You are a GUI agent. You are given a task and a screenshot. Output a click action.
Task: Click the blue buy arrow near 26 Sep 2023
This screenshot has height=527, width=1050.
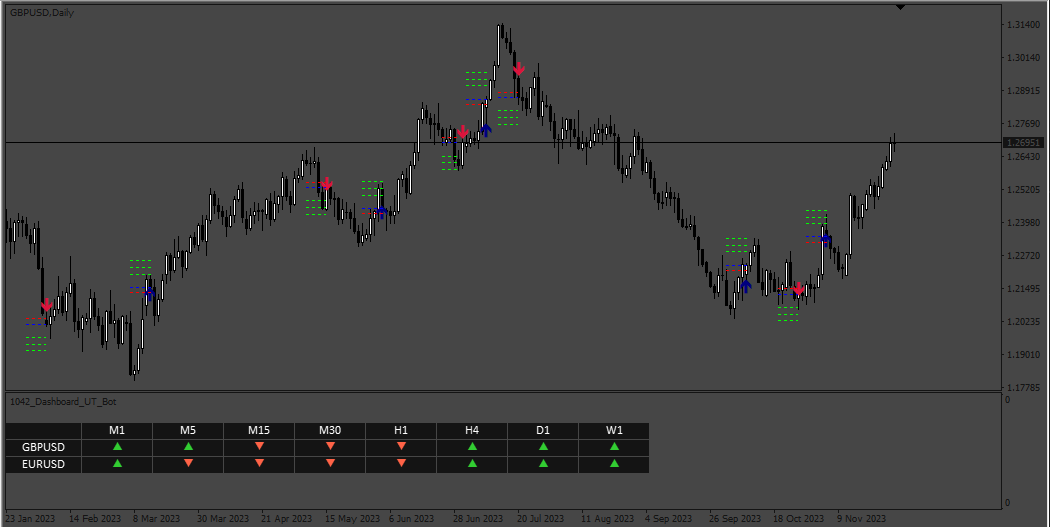coord(745,286)
